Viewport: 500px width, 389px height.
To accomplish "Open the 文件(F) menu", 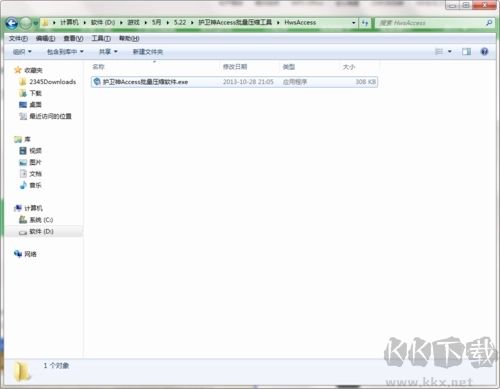I will click(18, 38).
